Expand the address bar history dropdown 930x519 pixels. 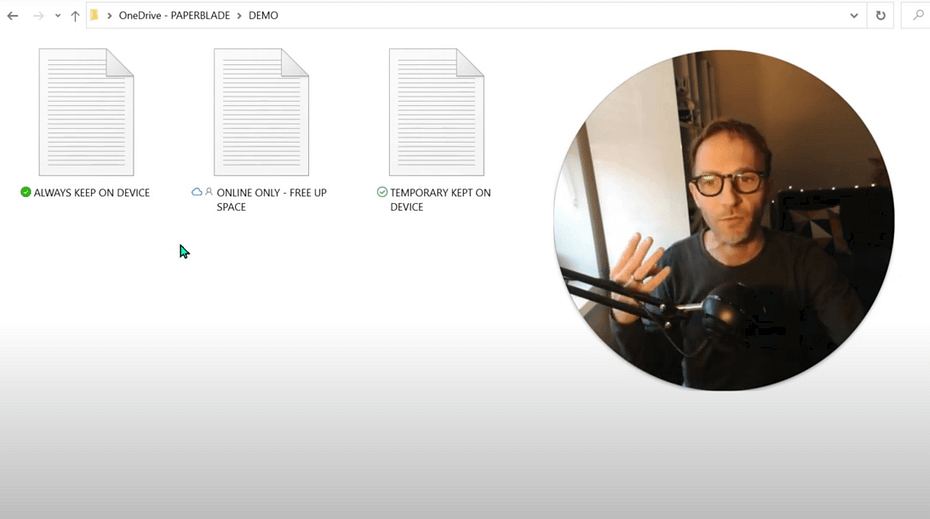[854, 16]
